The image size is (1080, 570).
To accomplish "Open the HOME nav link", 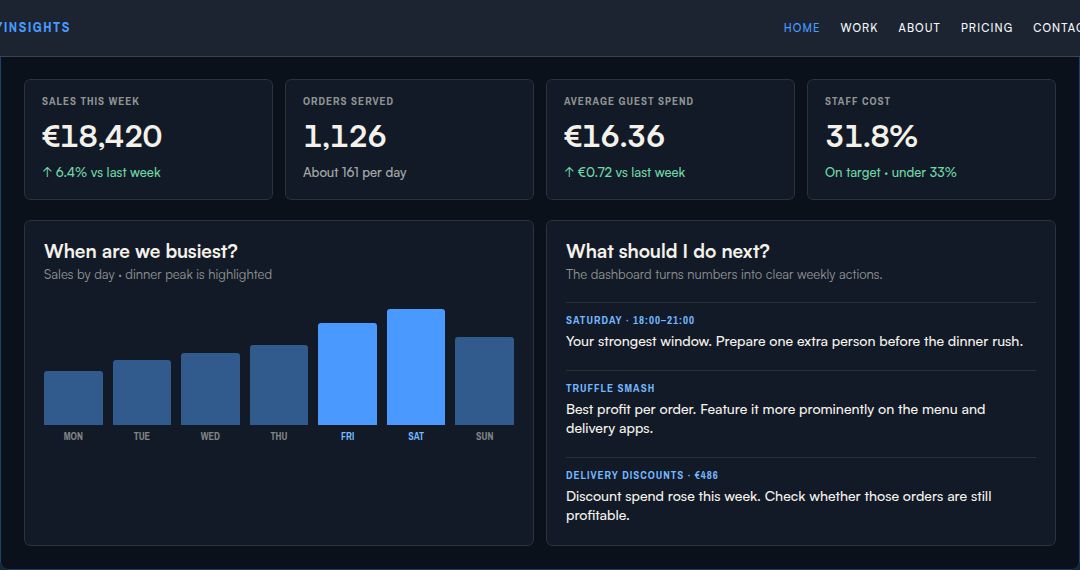I will tap(801, 28).
